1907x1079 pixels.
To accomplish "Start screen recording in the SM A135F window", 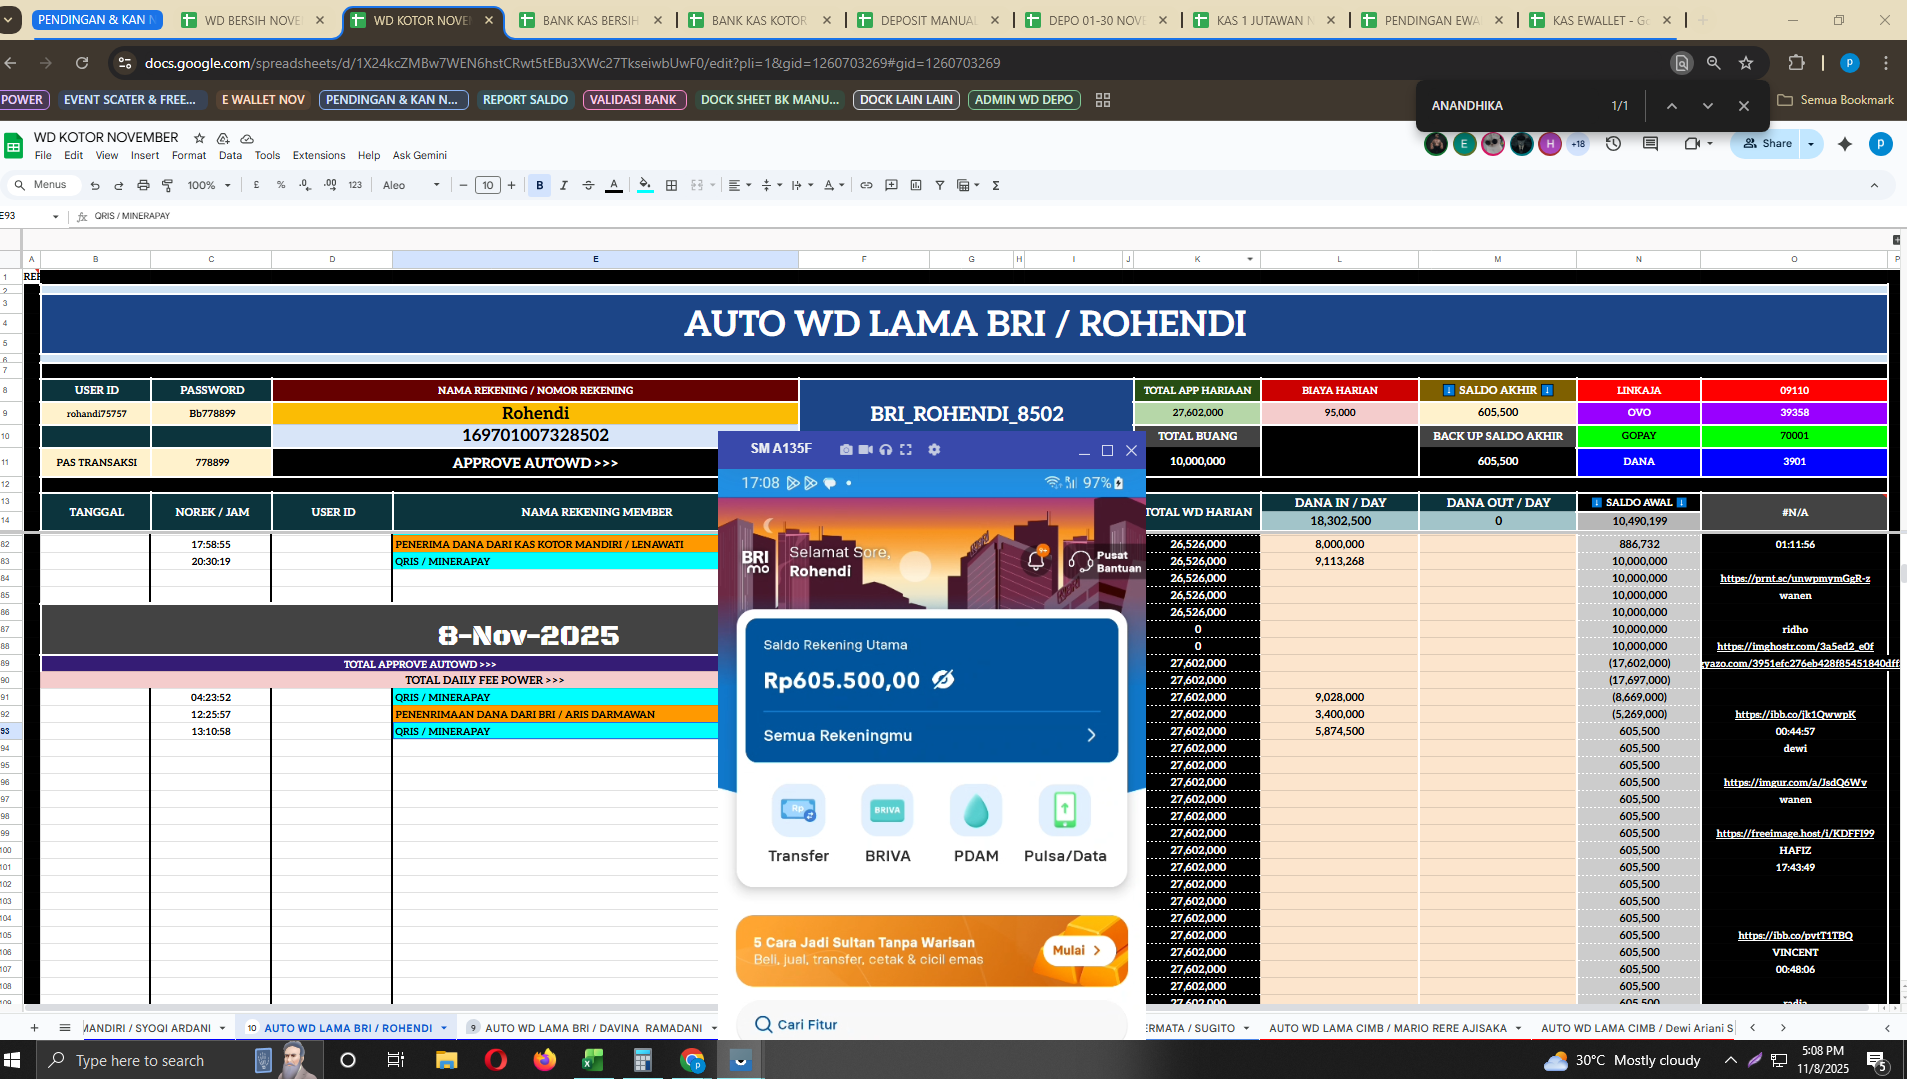I will click(866, 450).
